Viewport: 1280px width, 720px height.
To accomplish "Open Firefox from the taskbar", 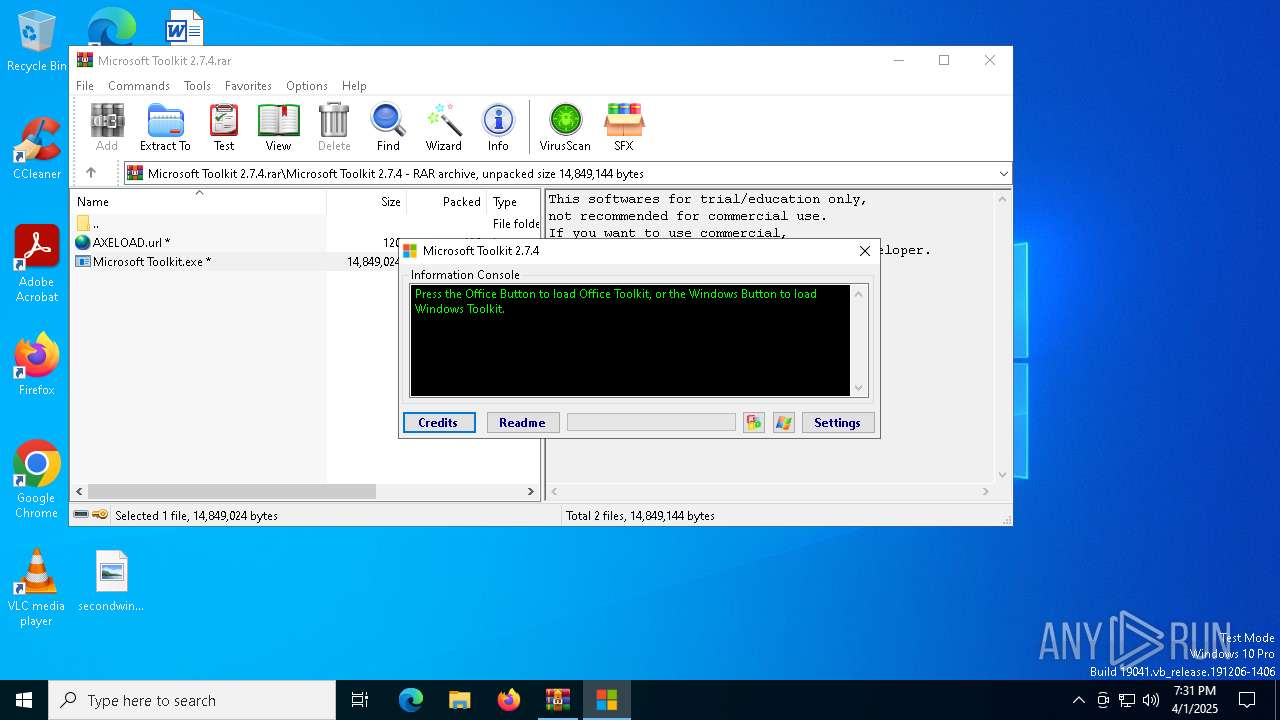I will coord(509,700).
